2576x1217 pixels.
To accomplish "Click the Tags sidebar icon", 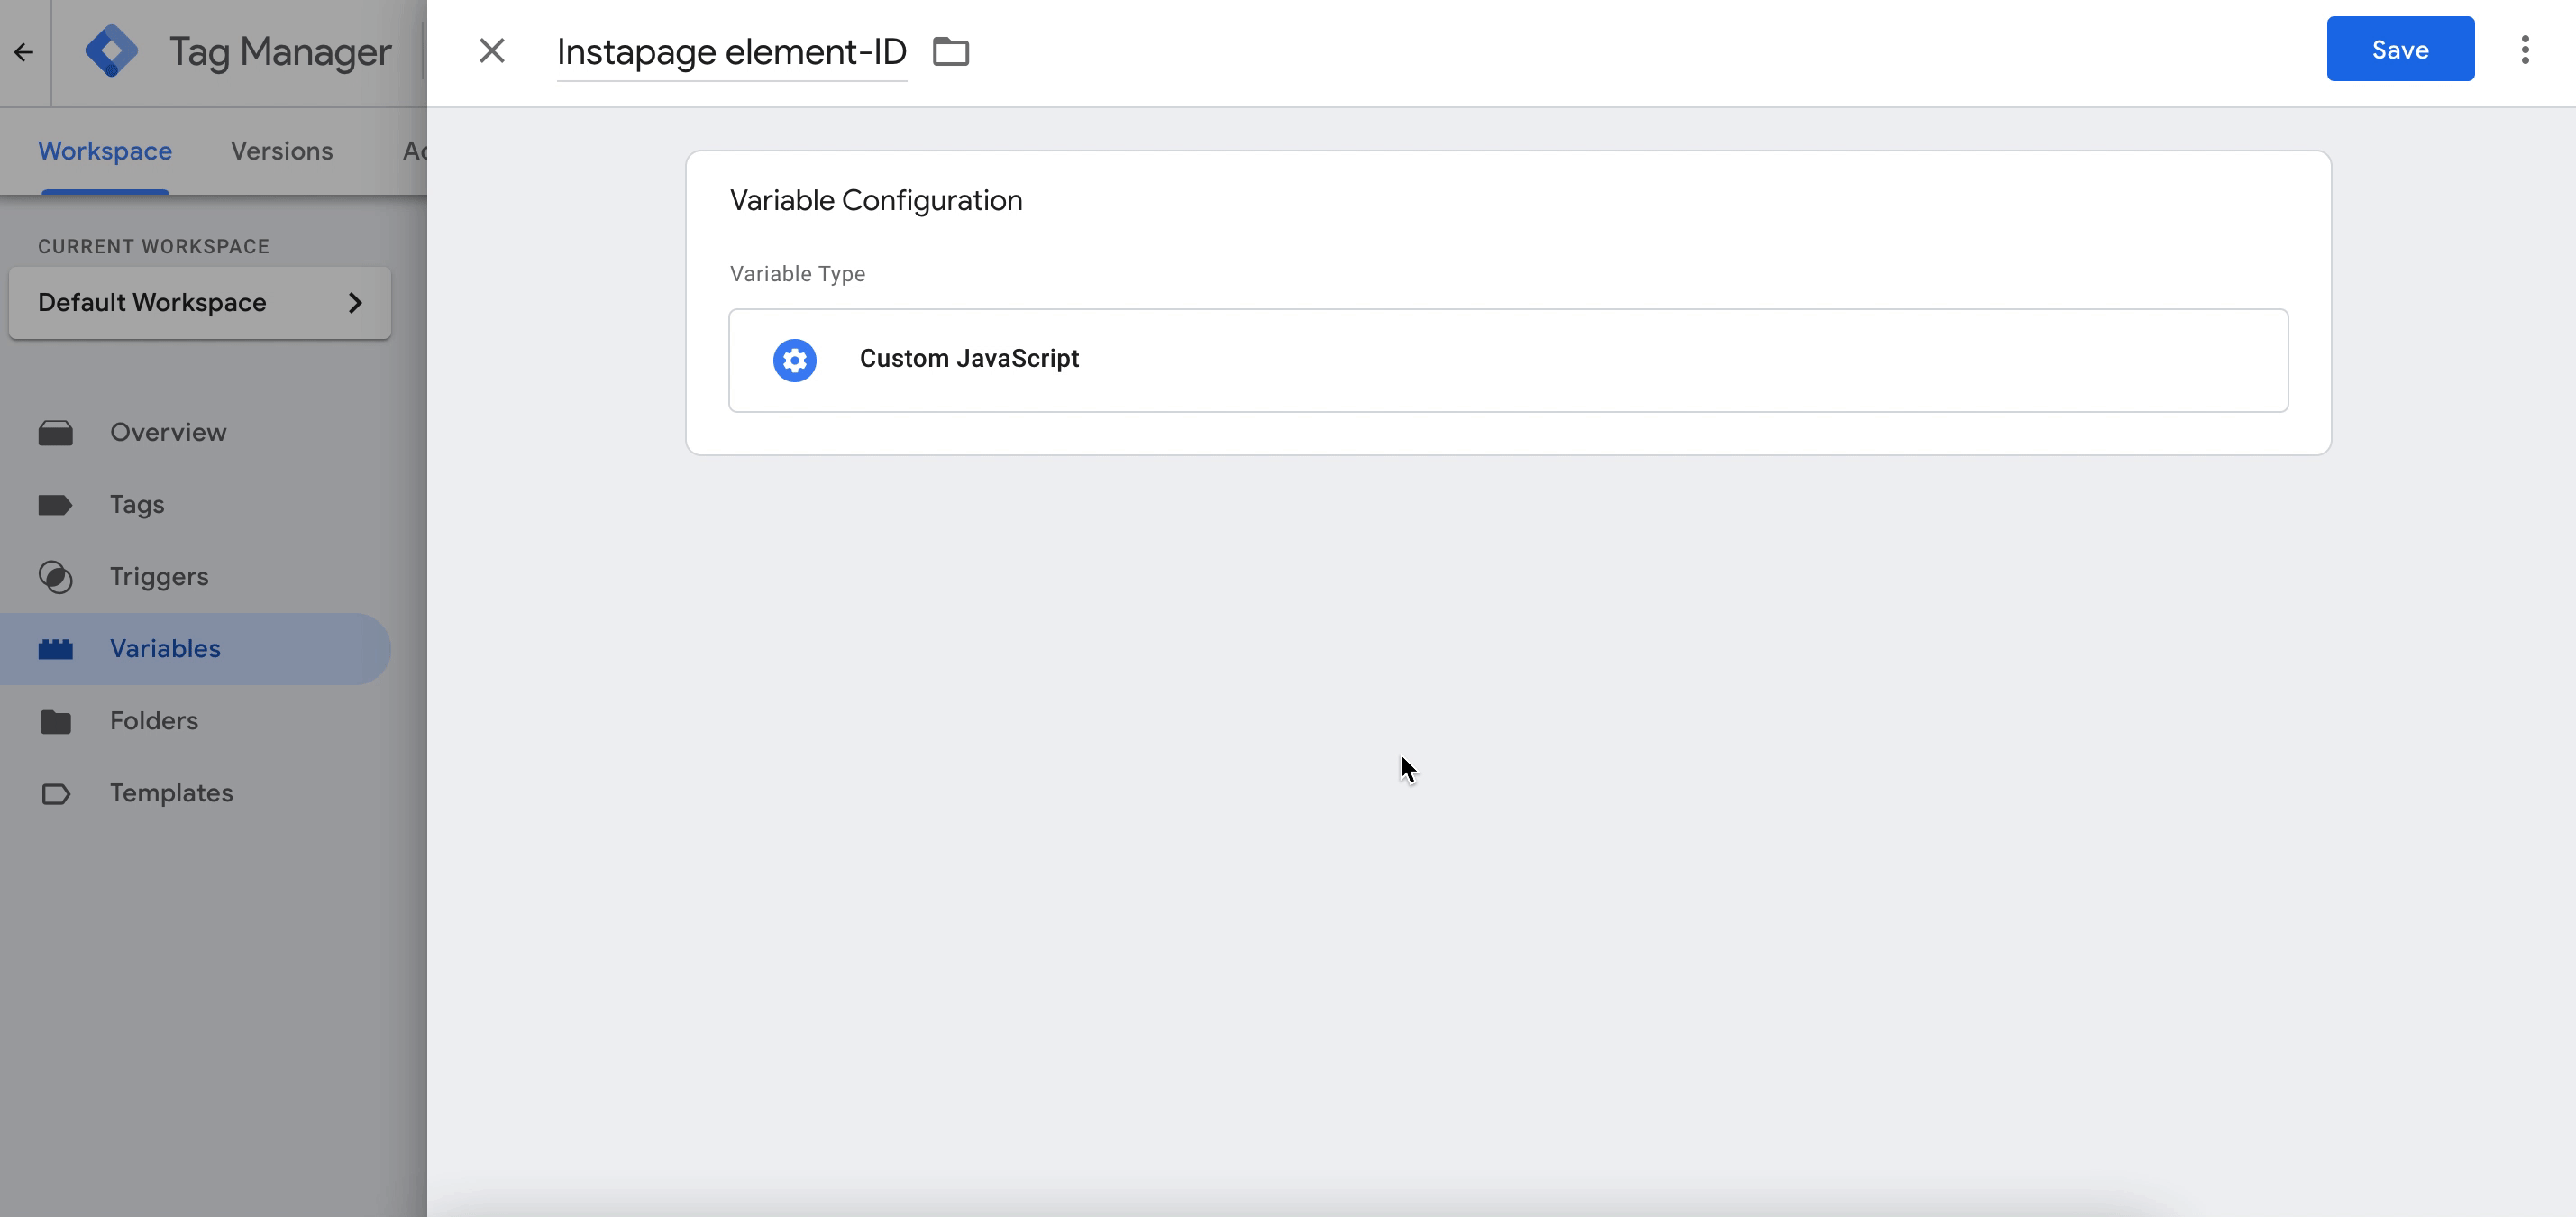I will [x=56, y=505].
